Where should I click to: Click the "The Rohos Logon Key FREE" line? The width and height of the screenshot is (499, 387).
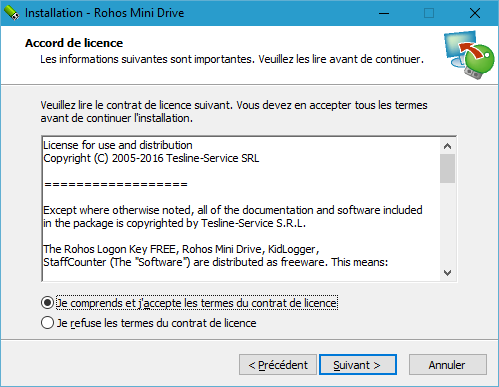point(181,249)
